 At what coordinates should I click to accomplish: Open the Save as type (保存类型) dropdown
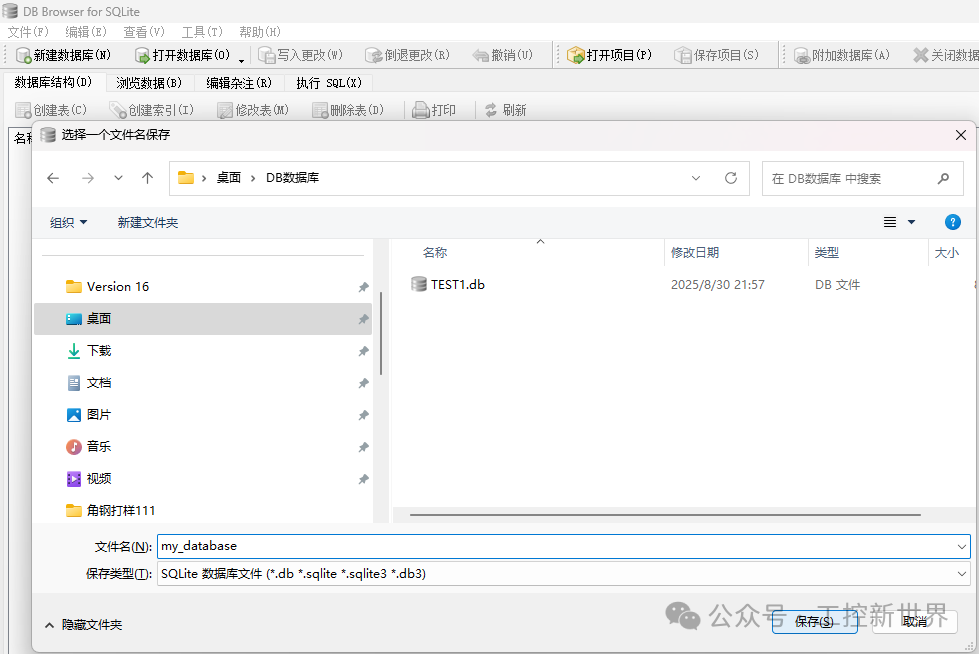click(x=563, y=574)
